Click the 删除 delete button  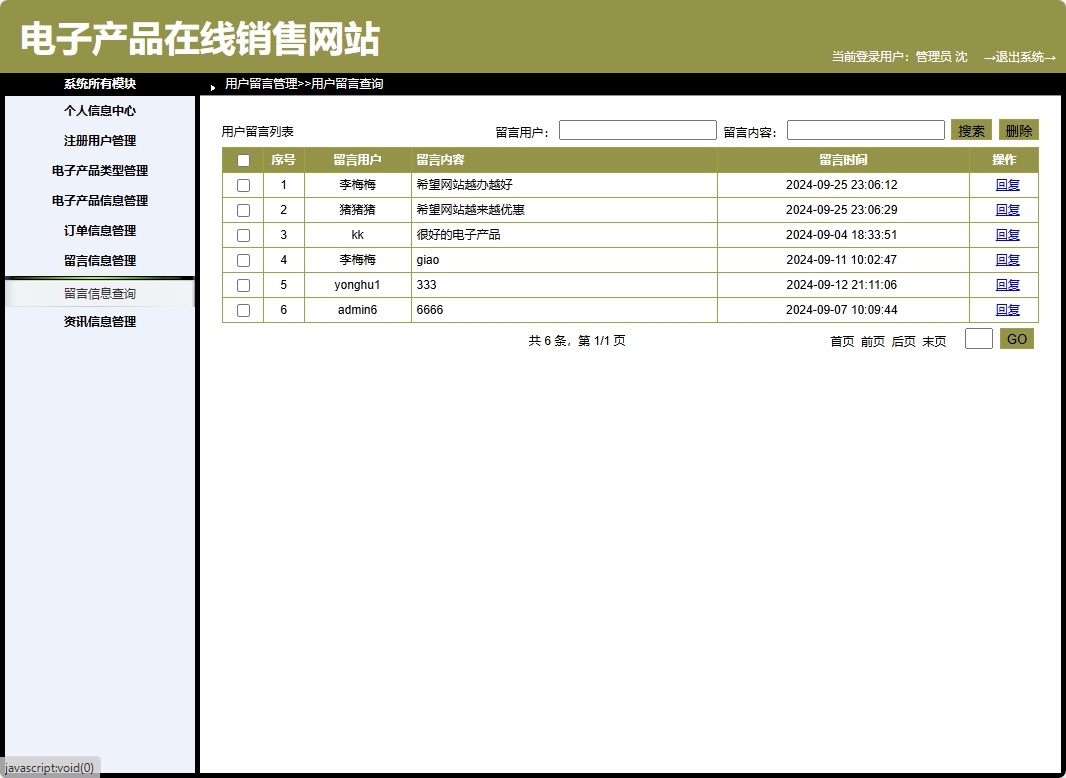(x=1018, y=129)
